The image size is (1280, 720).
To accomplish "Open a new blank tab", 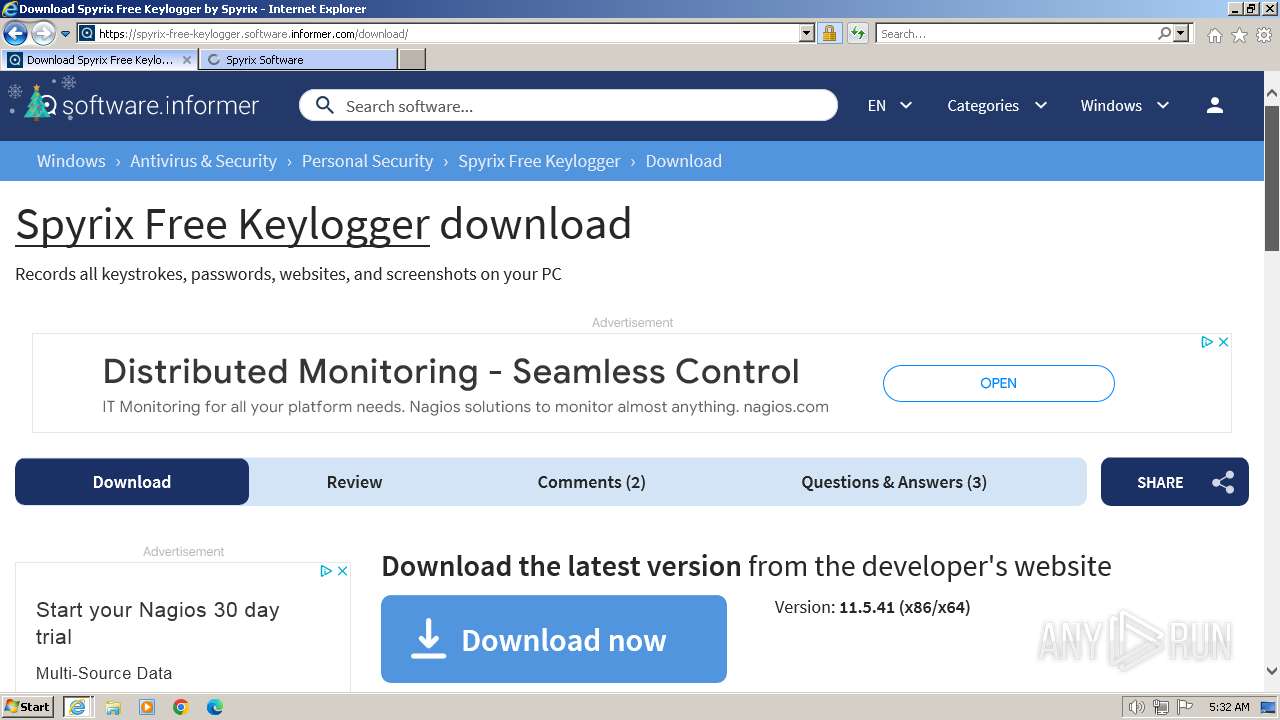I will (x=412, y=60).
